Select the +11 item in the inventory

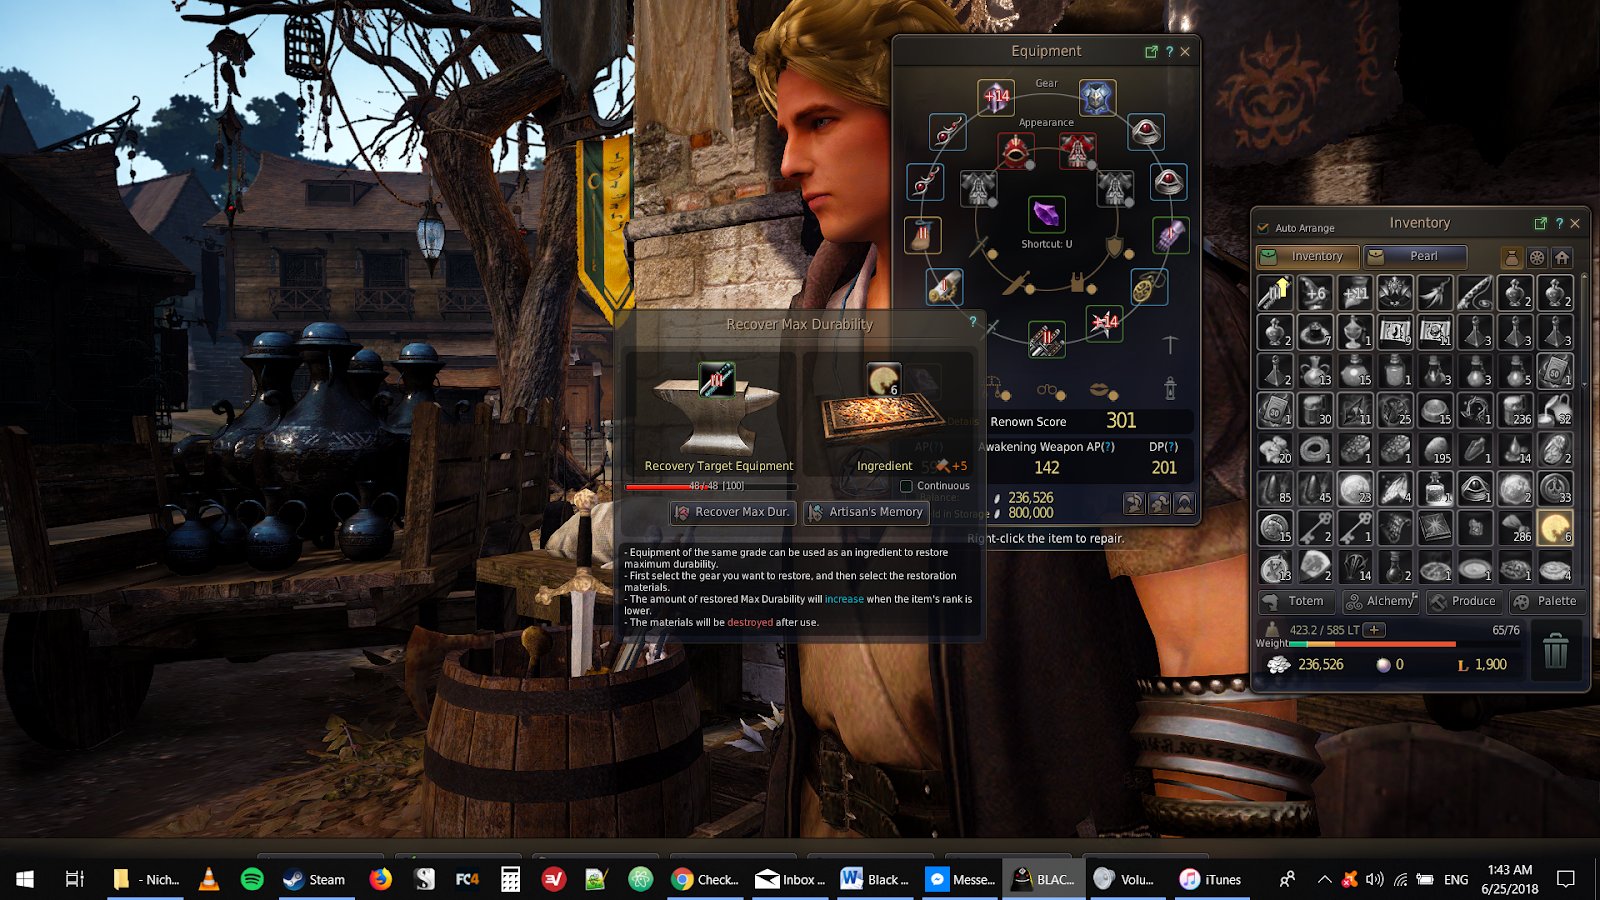click(x=1355, y=292)
